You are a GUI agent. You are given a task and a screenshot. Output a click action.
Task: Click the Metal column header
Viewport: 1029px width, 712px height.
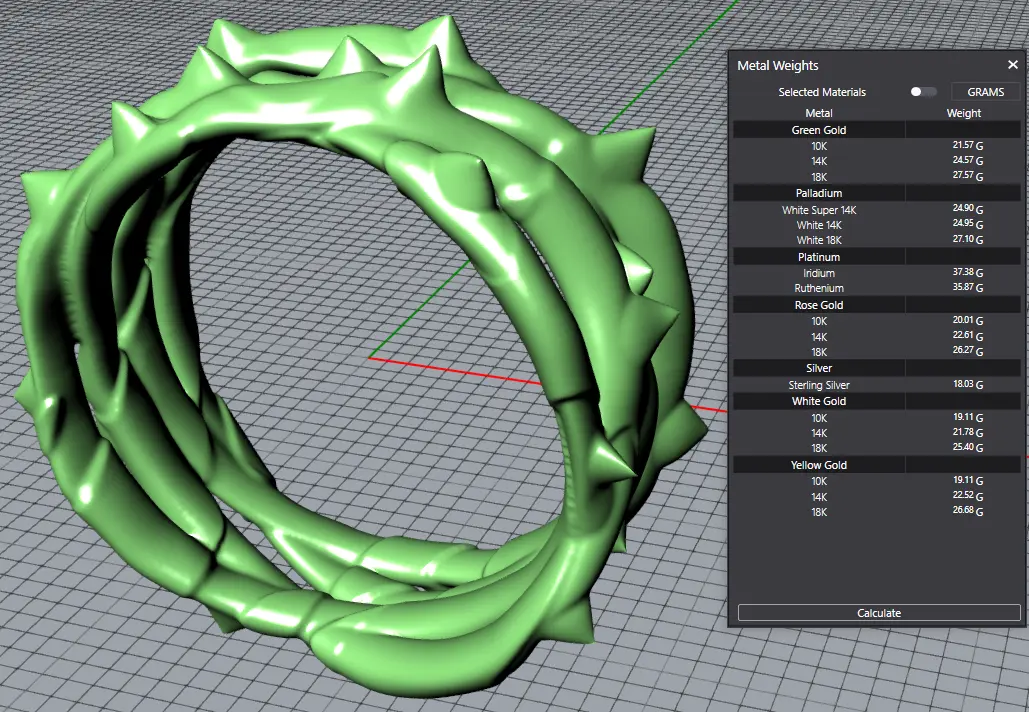point(819,113)
